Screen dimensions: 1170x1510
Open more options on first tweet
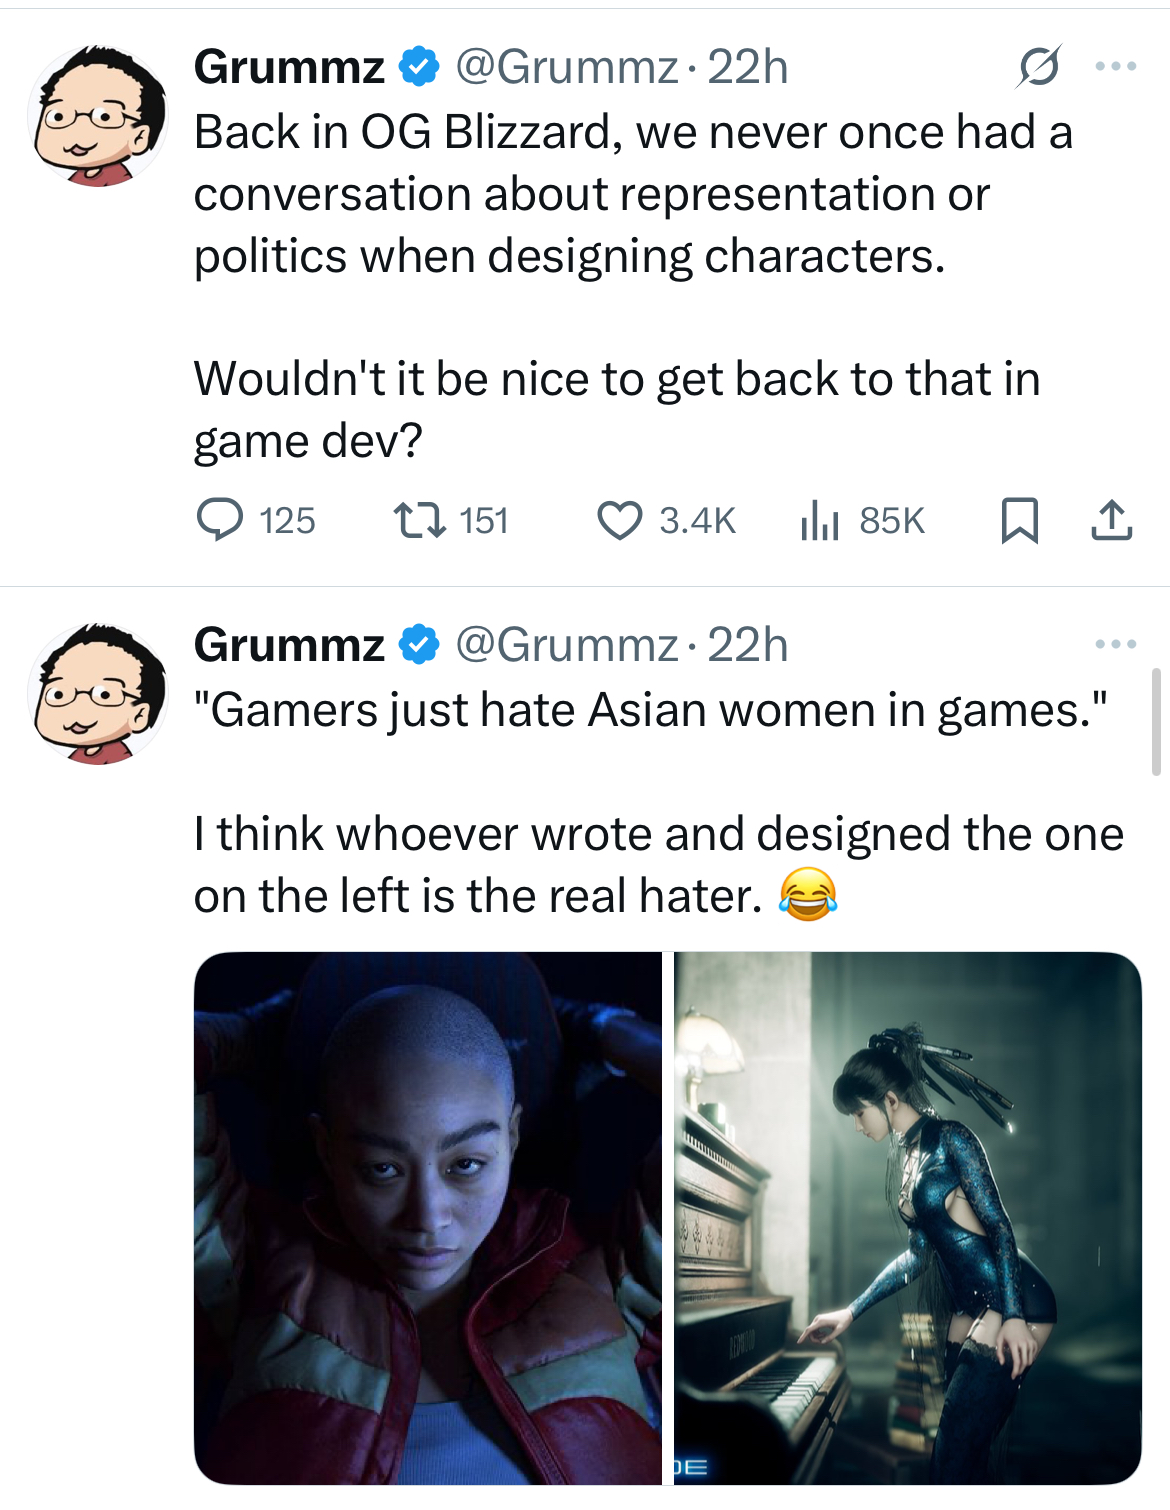click(1116, 66)
